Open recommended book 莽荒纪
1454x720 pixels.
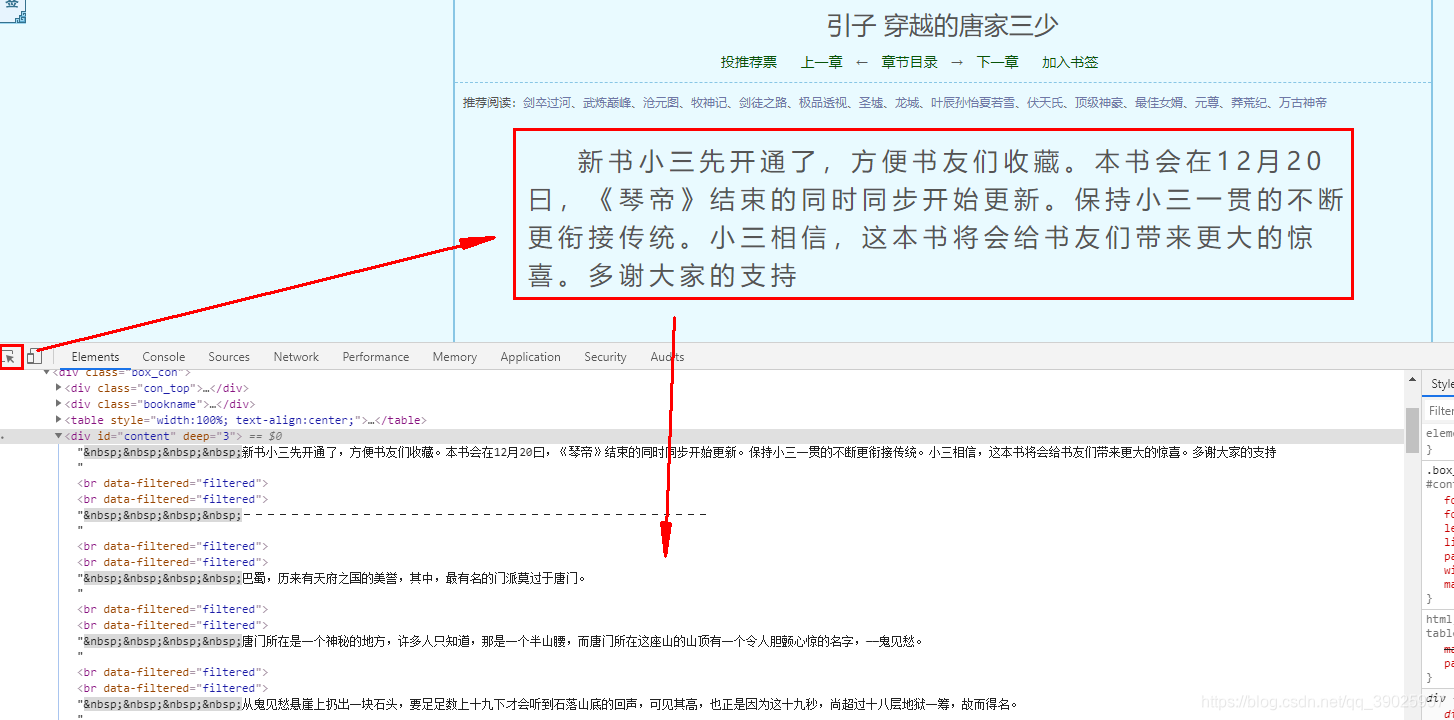tap(1249, 102)
